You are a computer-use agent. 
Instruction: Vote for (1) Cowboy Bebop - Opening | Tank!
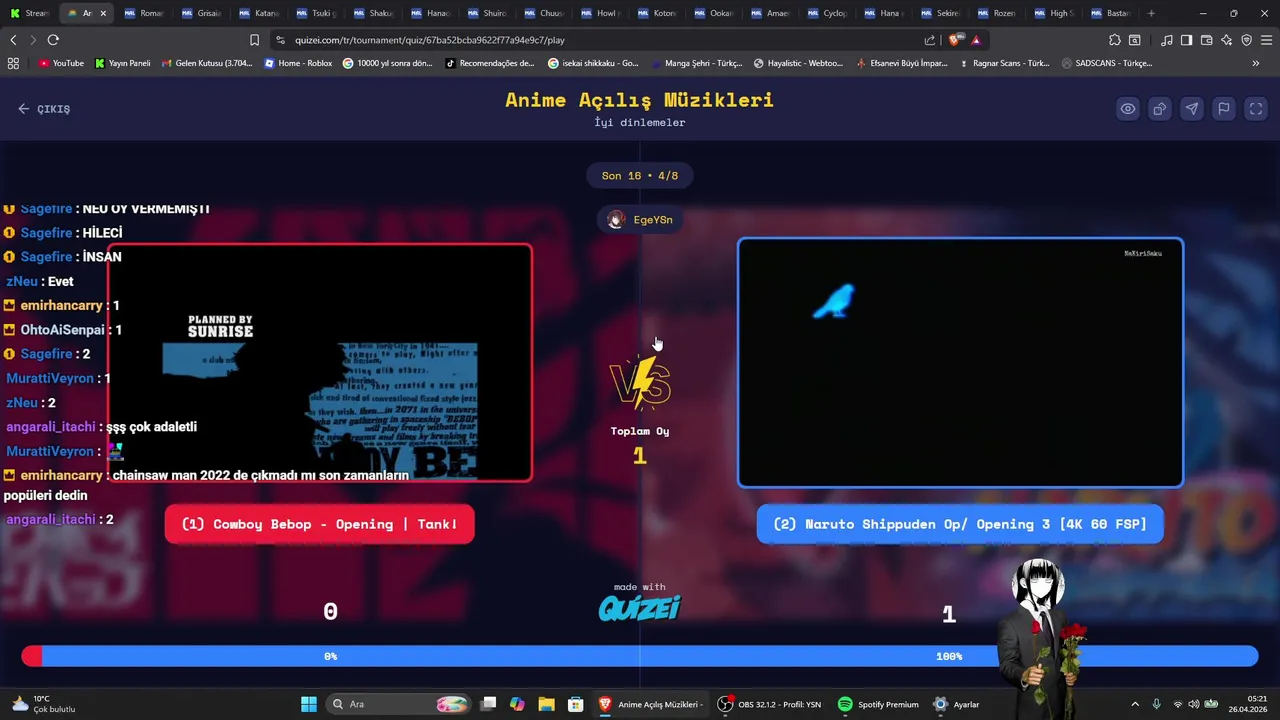pyautogui.click(x=319, y=524)
